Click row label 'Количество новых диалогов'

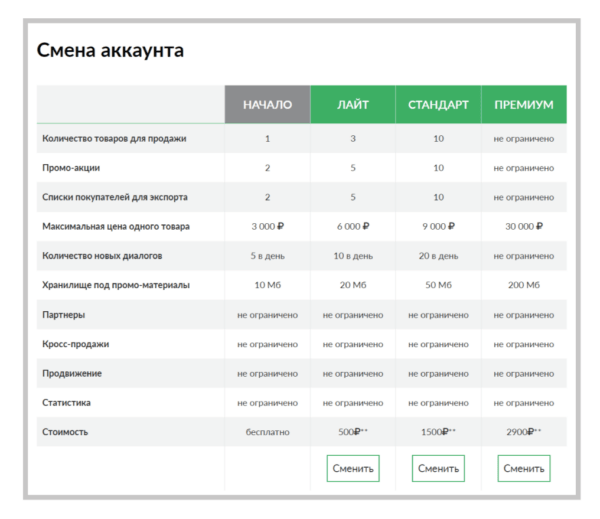point(102,256)
